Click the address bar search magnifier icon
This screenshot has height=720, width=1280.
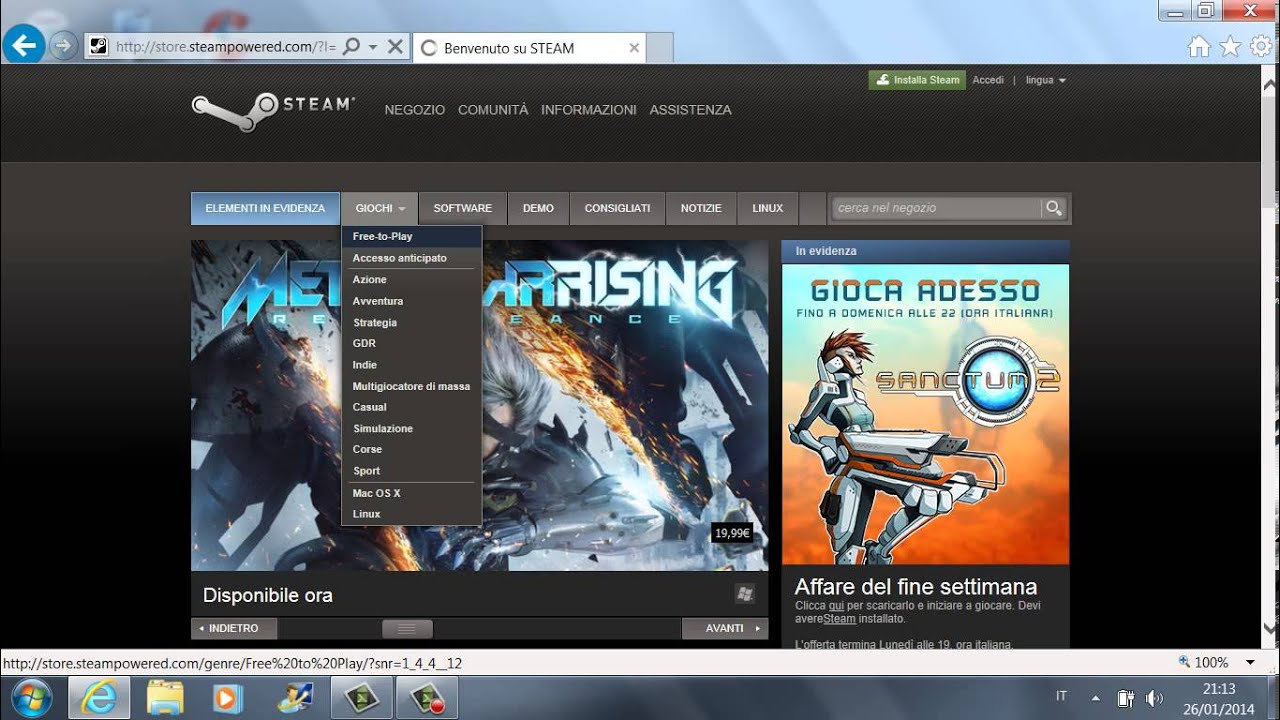(351, 46)
